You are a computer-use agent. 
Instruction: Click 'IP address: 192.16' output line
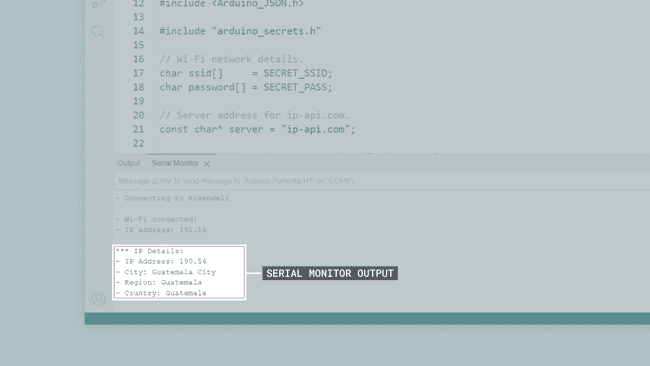[x=161, y=230]
